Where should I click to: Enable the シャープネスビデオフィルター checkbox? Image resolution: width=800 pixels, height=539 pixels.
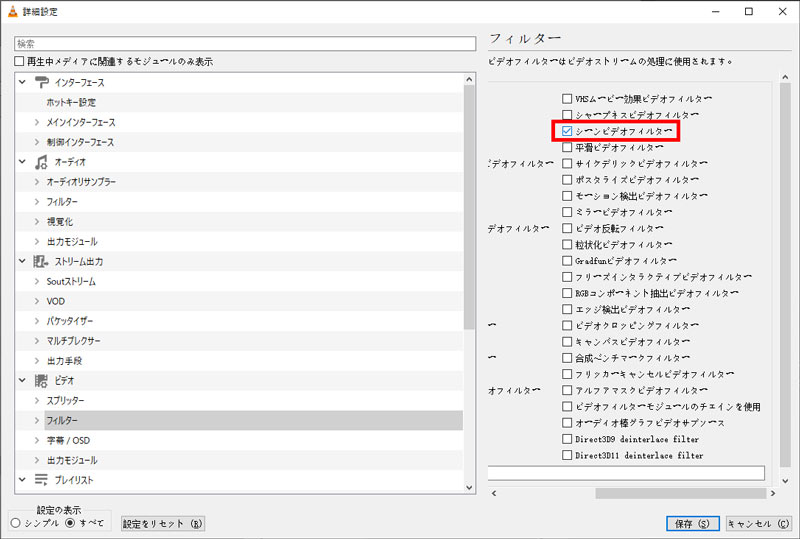pyautogui.click(x=567, y=115)
